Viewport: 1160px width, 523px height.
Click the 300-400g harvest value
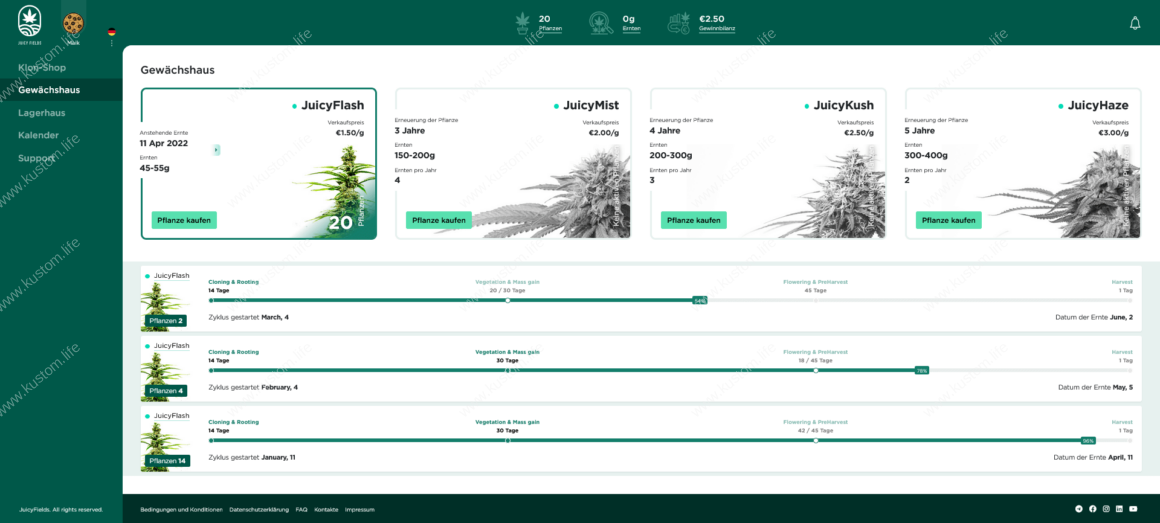pos(925,155)
